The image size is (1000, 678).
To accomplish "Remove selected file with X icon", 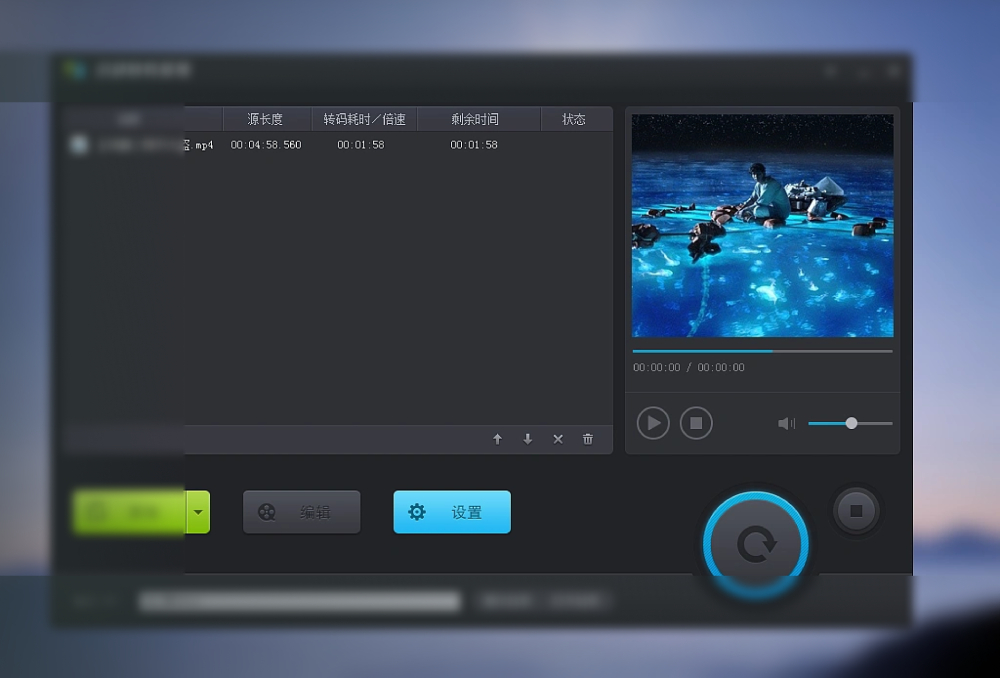I will click(558, 439).
